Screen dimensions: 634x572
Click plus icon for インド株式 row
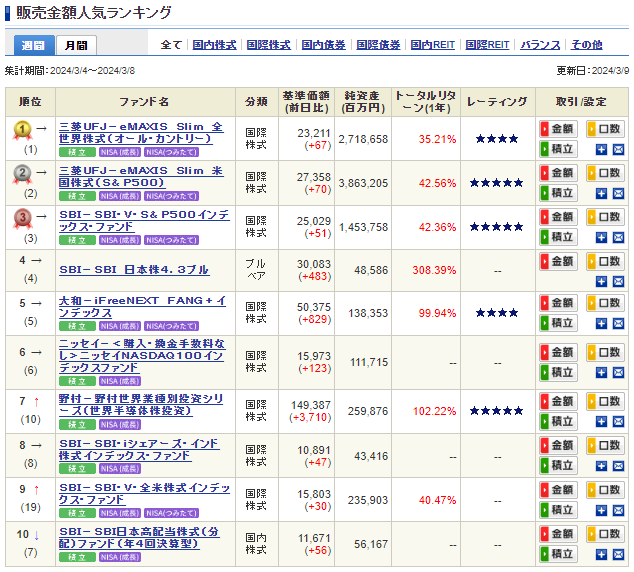[x=601, y=466]
